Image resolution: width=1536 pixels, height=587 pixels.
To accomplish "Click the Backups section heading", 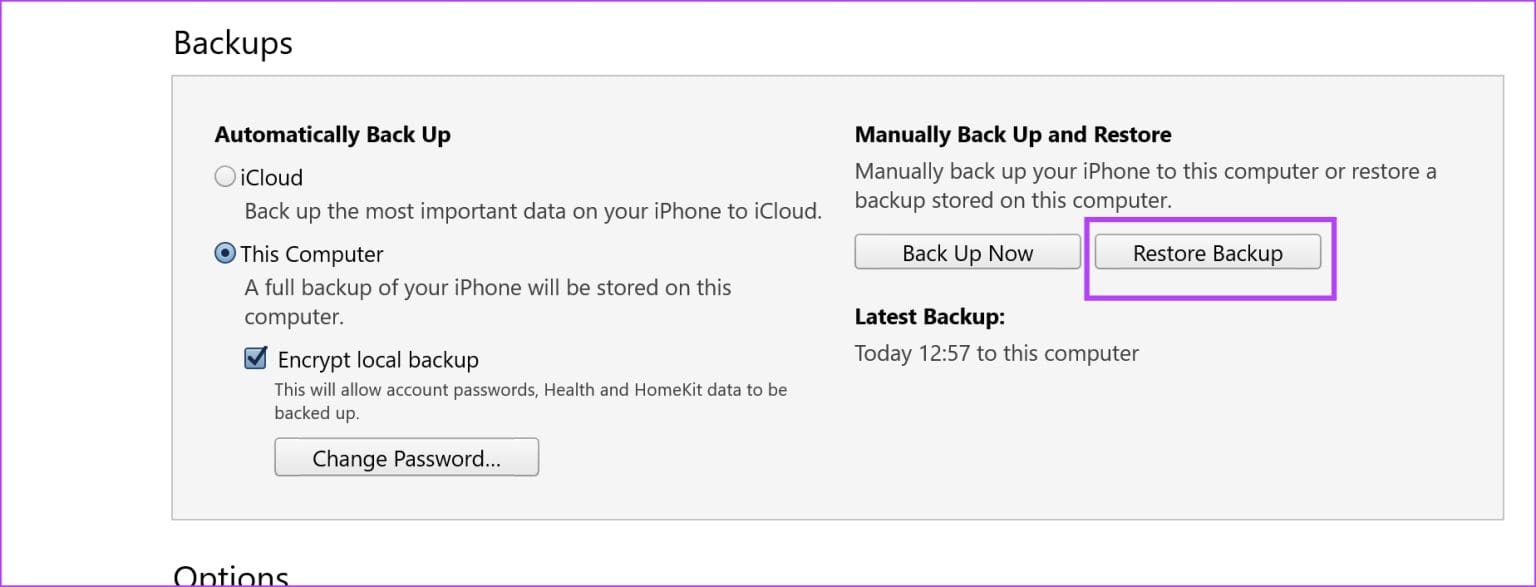I will pyautogui.click(x=232, y=42).
